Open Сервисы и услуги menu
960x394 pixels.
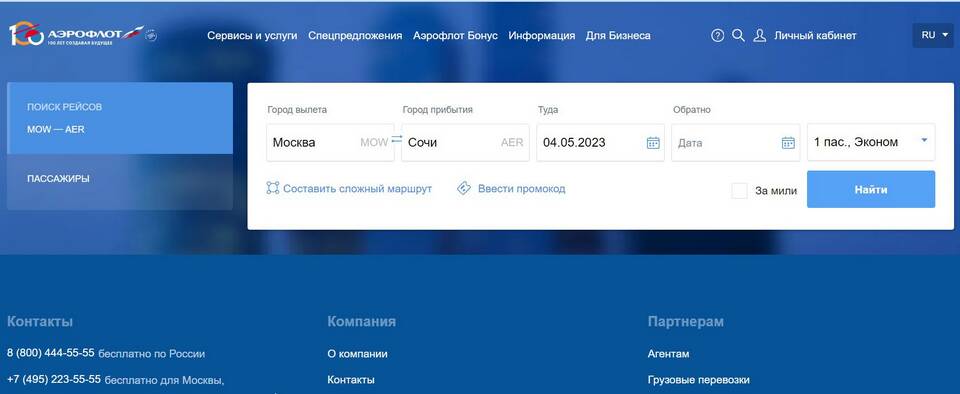coord(252,35)
